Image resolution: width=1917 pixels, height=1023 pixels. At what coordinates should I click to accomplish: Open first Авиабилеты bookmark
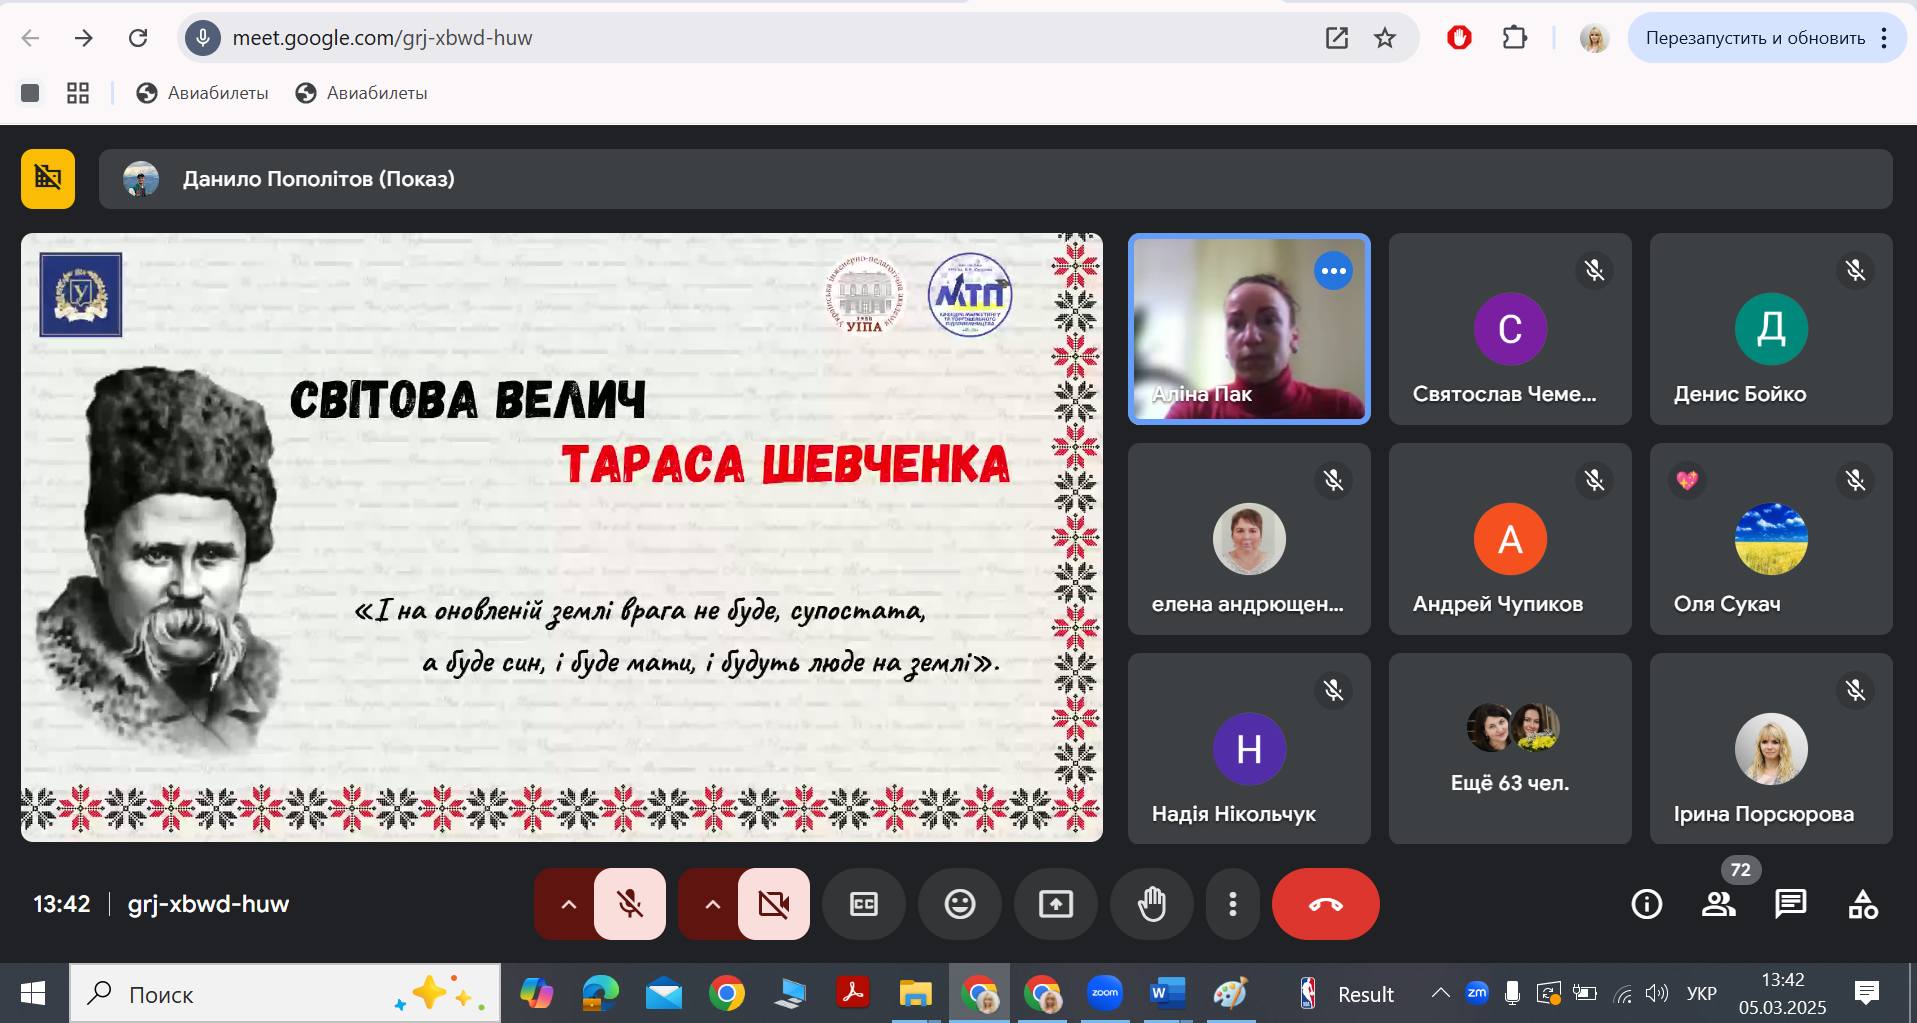[x=203, y=93]
